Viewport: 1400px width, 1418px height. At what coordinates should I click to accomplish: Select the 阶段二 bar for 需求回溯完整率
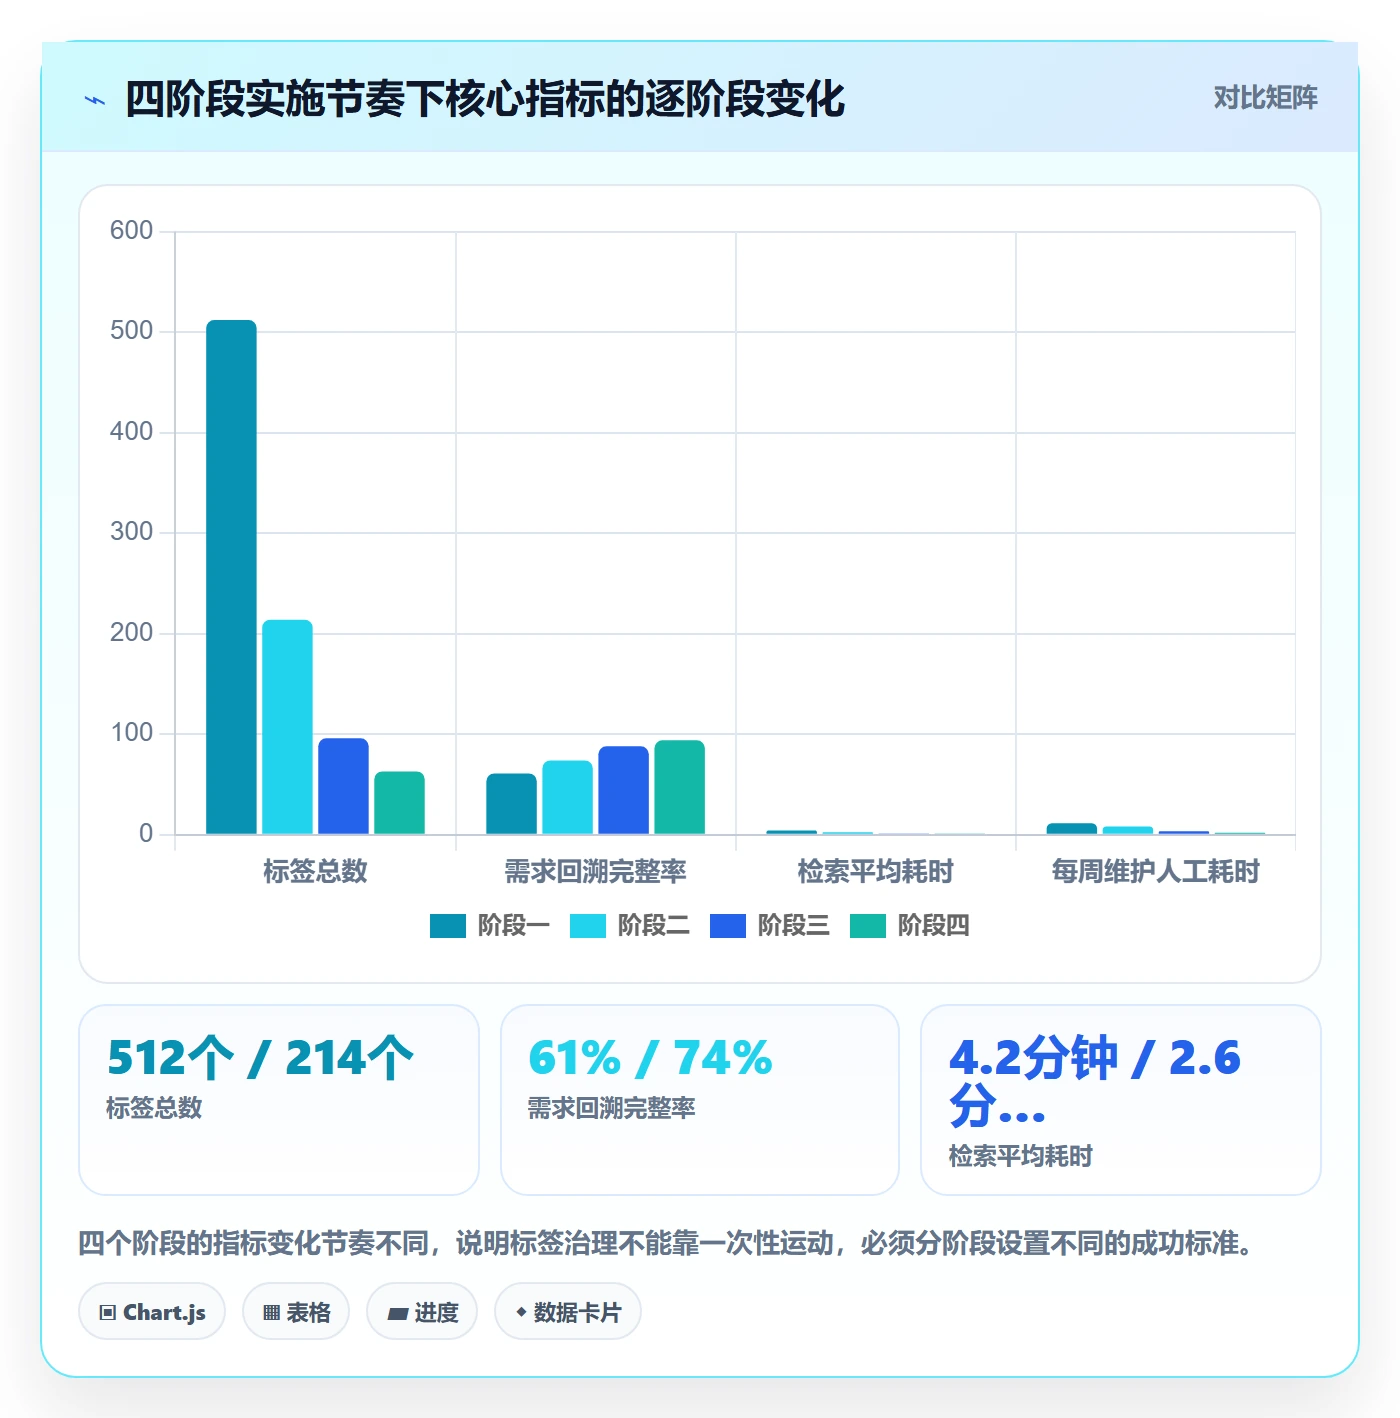click(567, 797)
